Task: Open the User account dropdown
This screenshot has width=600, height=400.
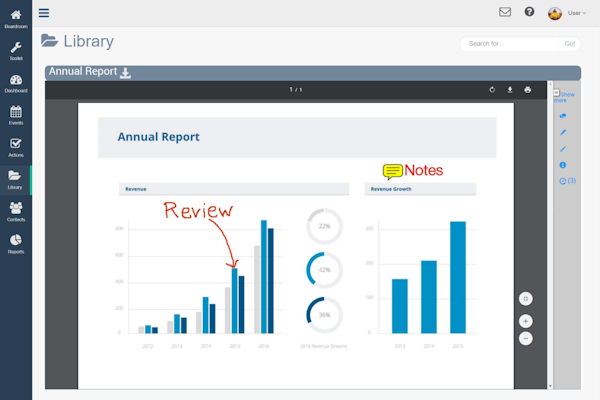Action: click(567, 13)
